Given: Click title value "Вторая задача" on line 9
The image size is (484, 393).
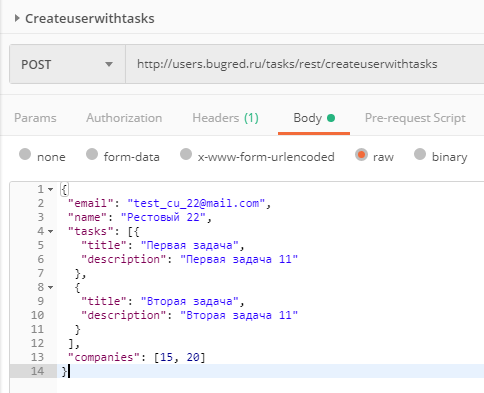Looking at the screenshot, I should (x=190, y=301).
